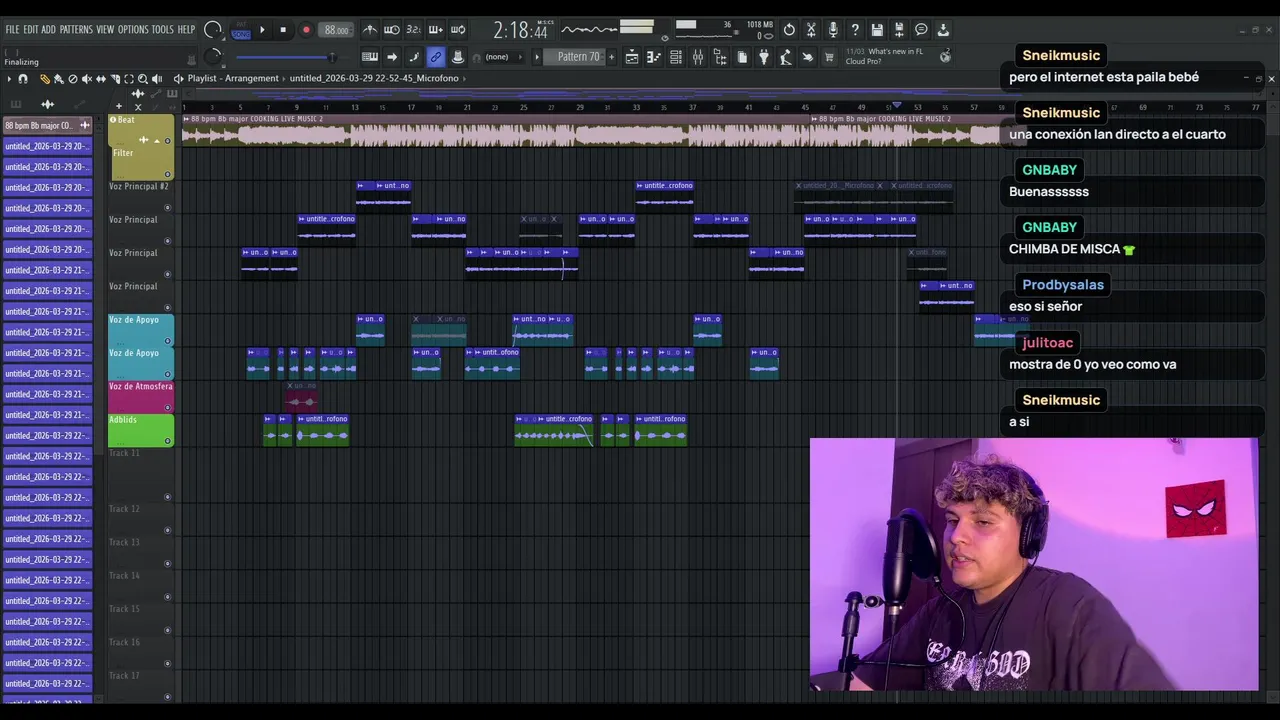
Task: Enable typing keyboard to piano icon
Action: (x=370, y=57)
